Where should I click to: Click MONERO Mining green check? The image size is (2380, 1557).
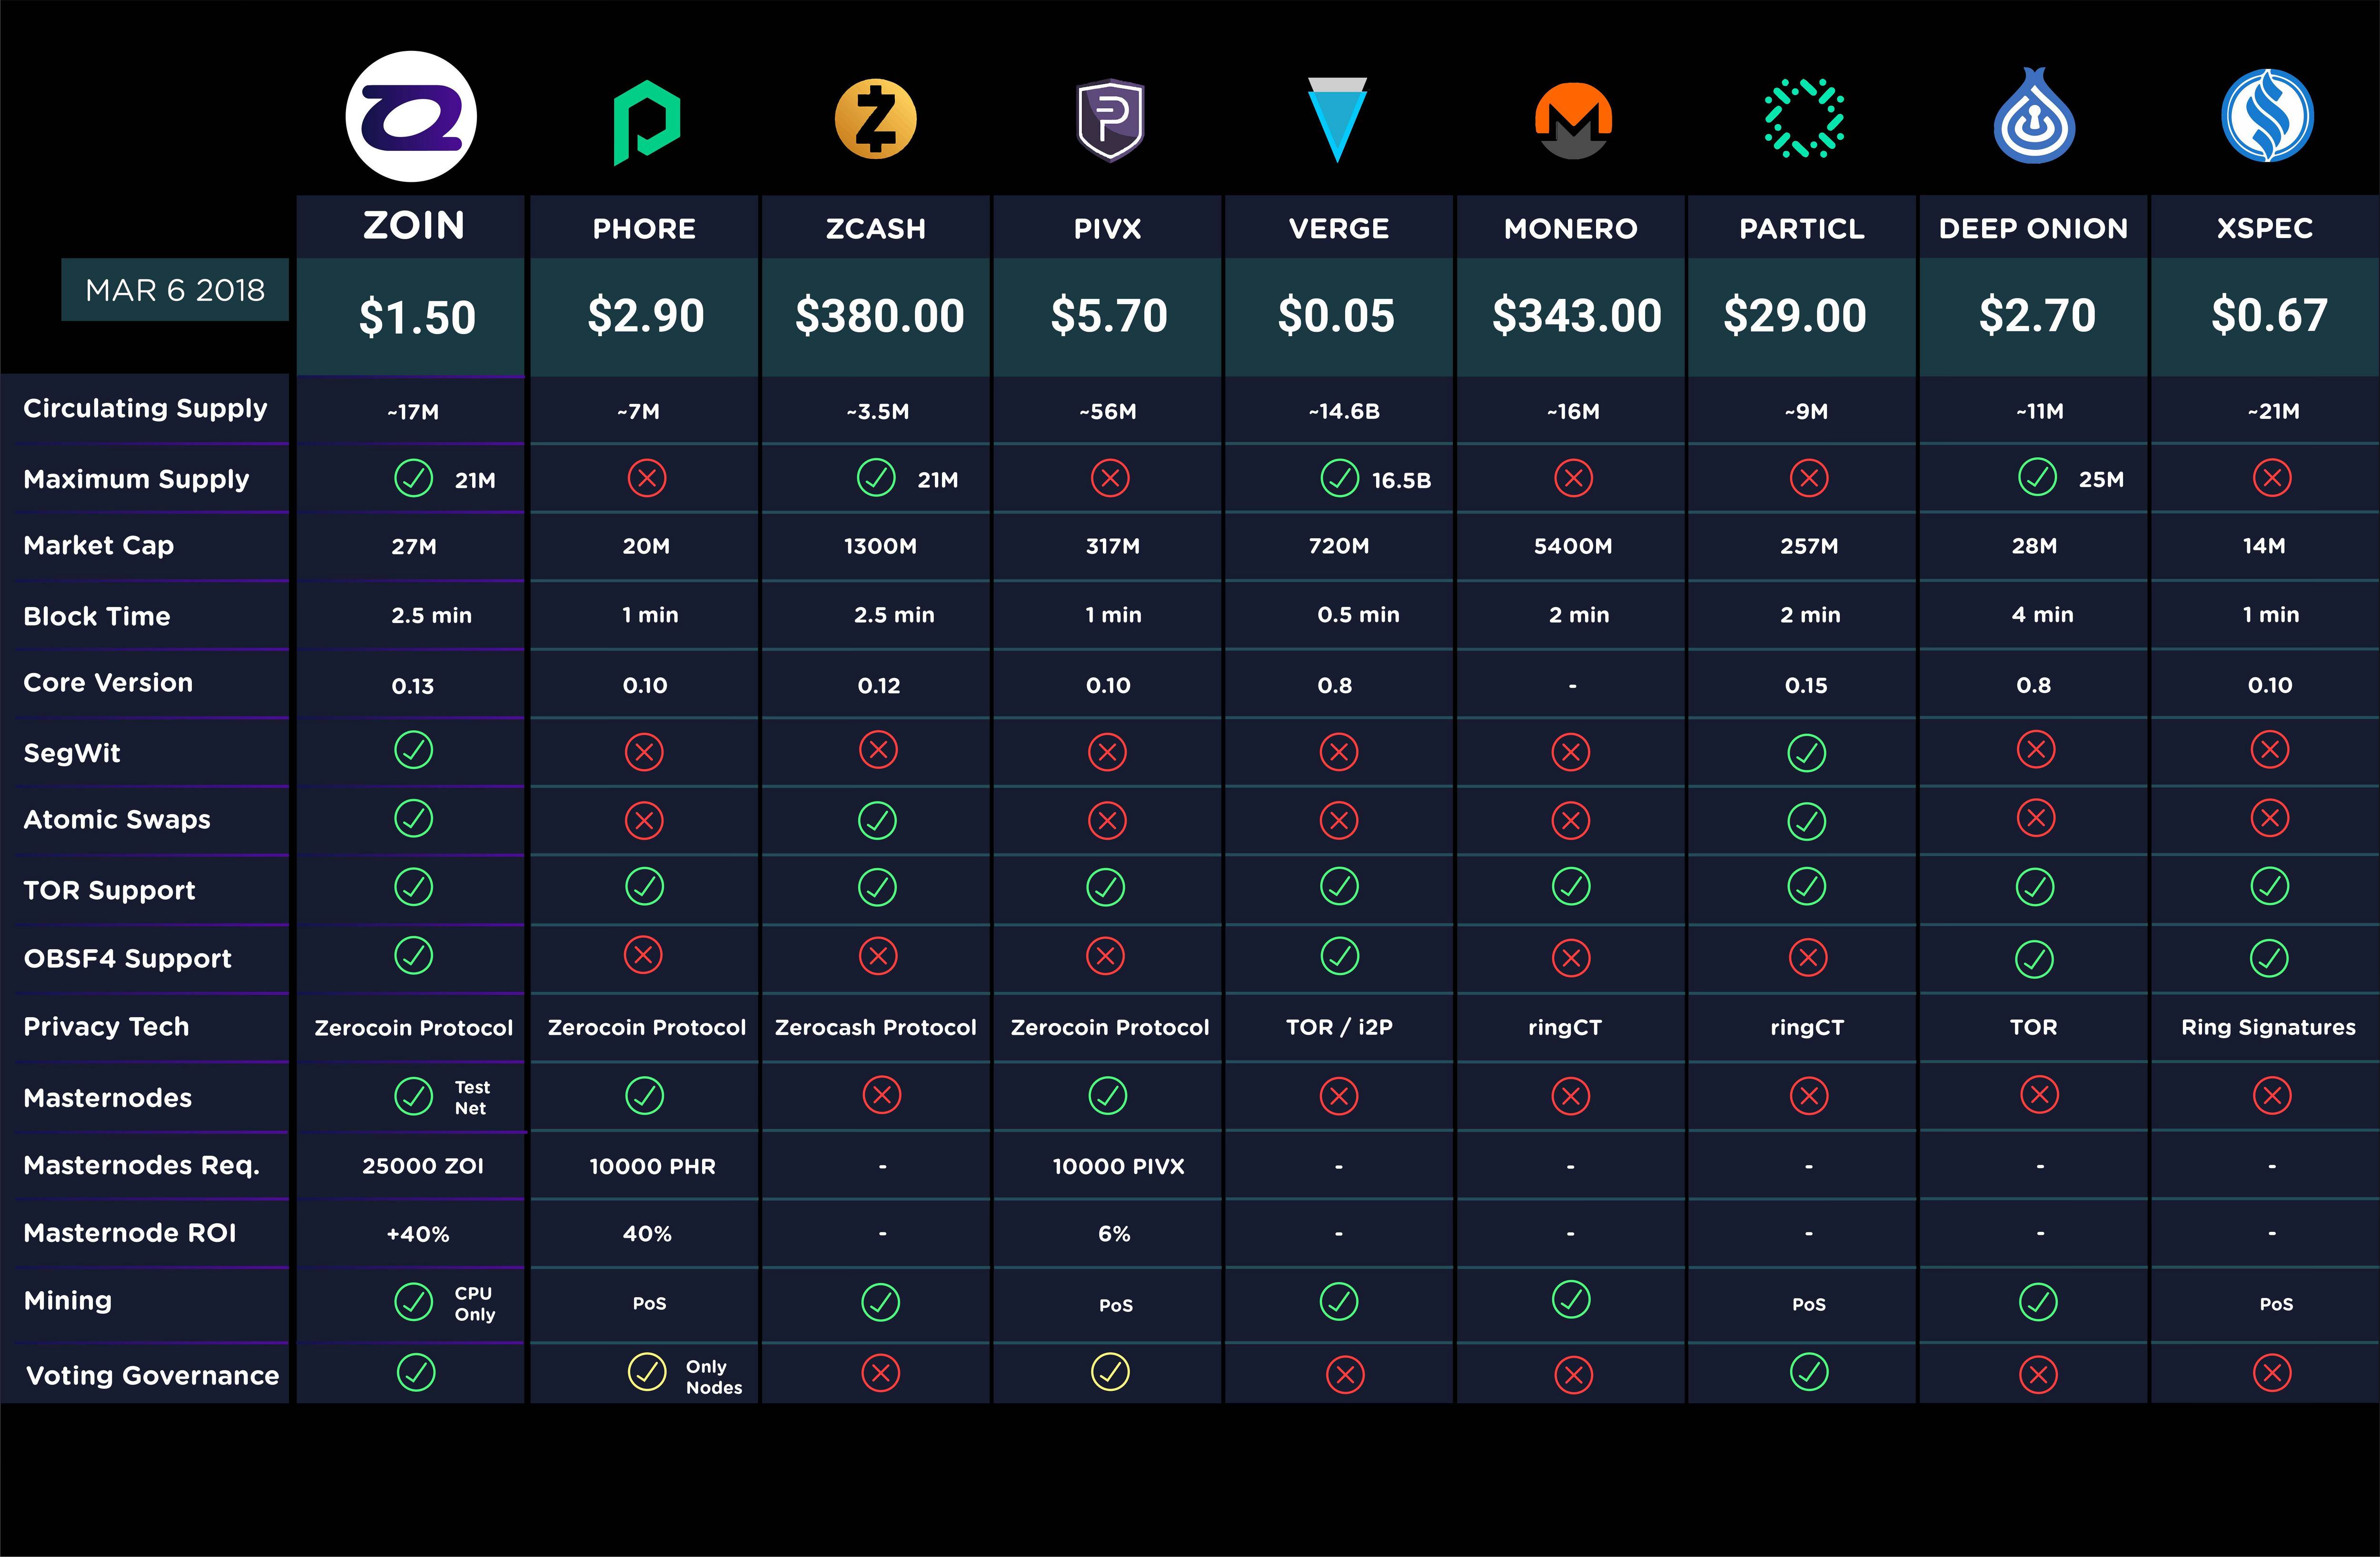pyautogui.click(x=1571, y=1300)
